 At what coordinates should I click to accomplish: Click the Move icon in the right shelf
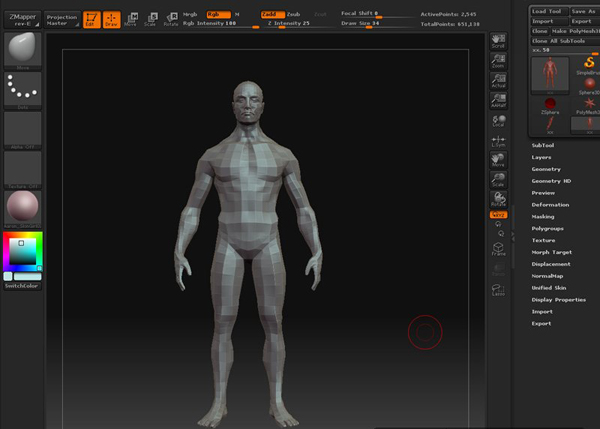(x=498, y=160)
